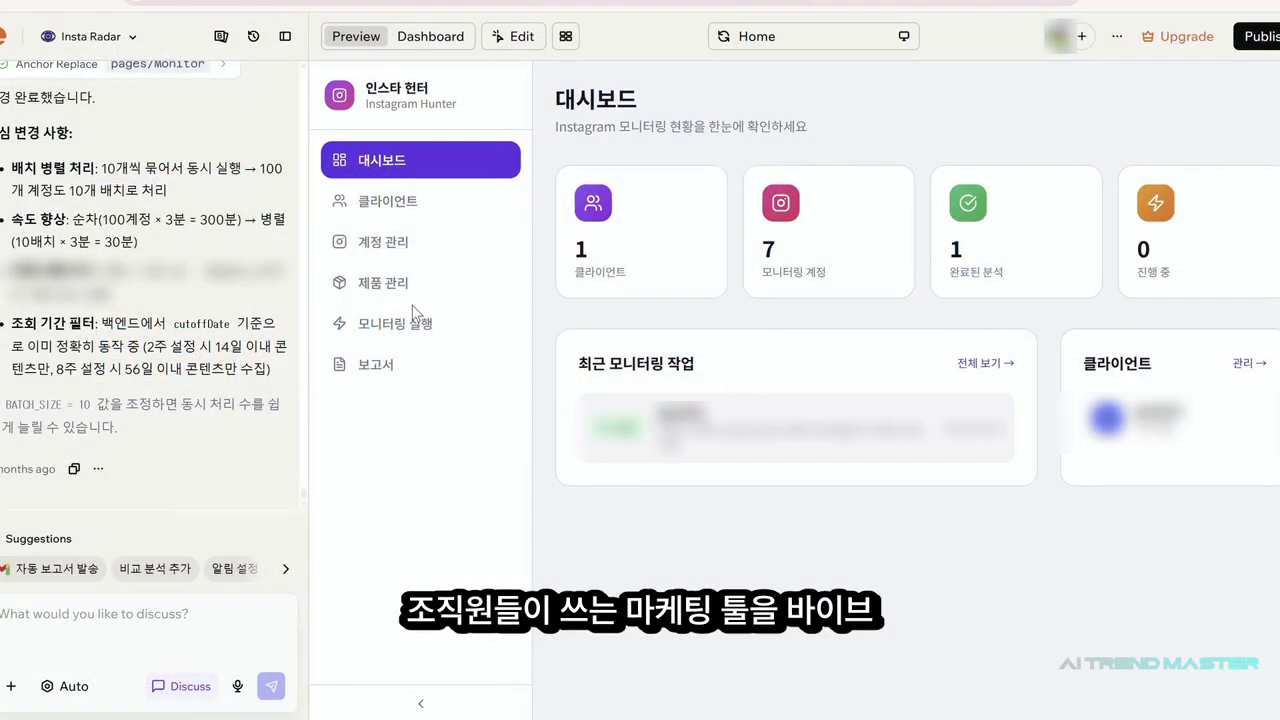The height and width of the screenshot is (720, 1280).
Task: Click the Instagram Hunter logo icon
Action: [340, 95]
